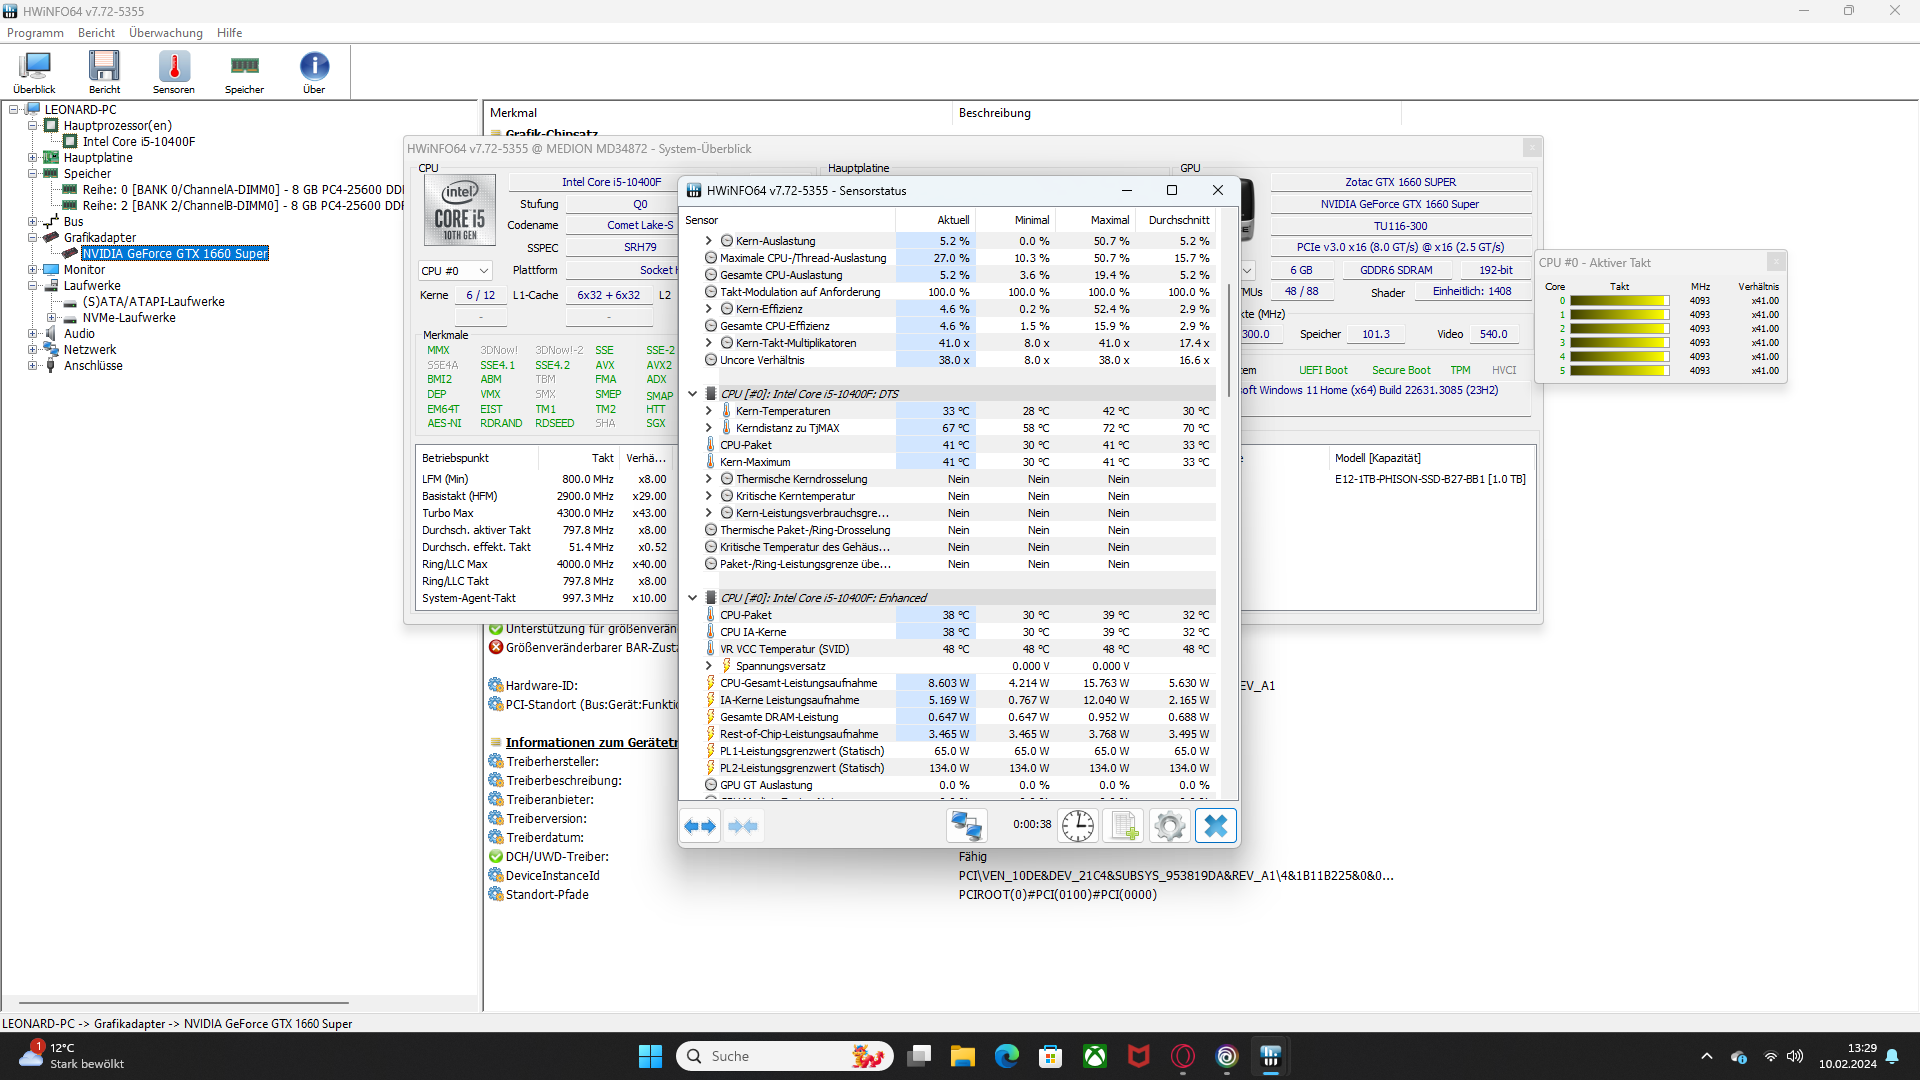Expand the Audio tree node
This screenshot has height=1080, width=1920.
coord(32,334)
